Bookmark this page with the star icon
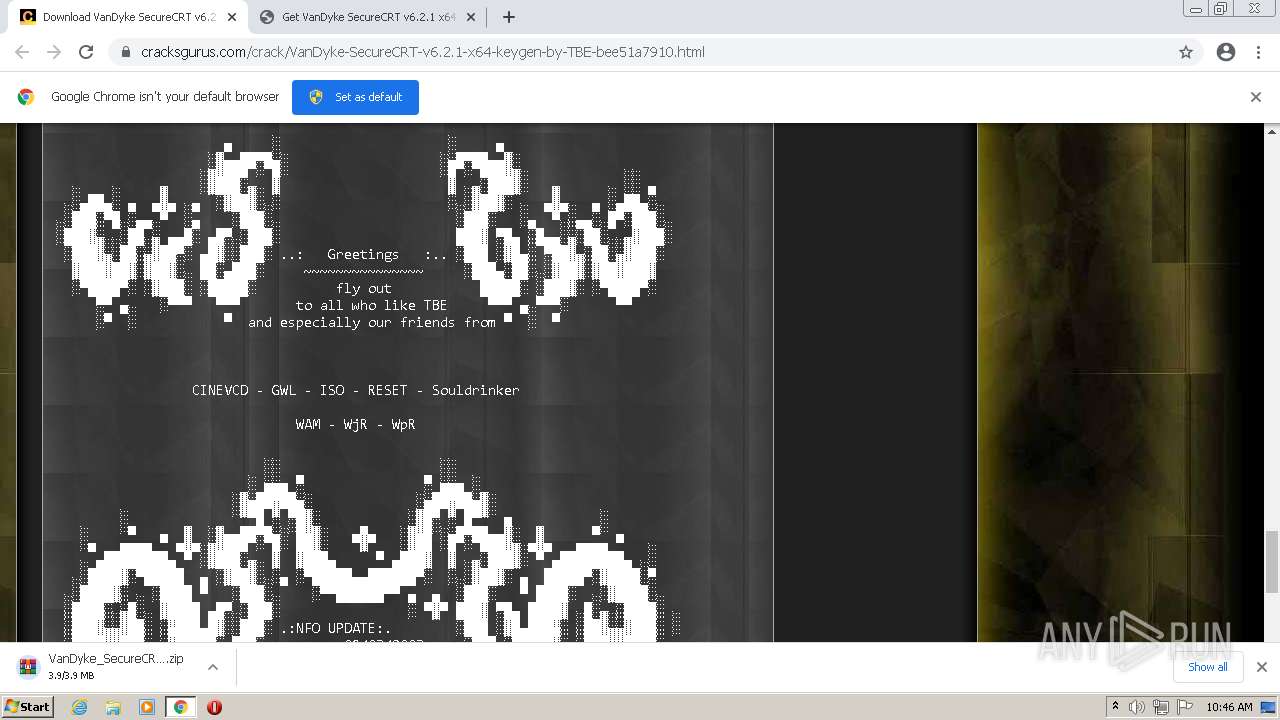The width and height of the screenshot is (1280, 720). (1186, 52)
